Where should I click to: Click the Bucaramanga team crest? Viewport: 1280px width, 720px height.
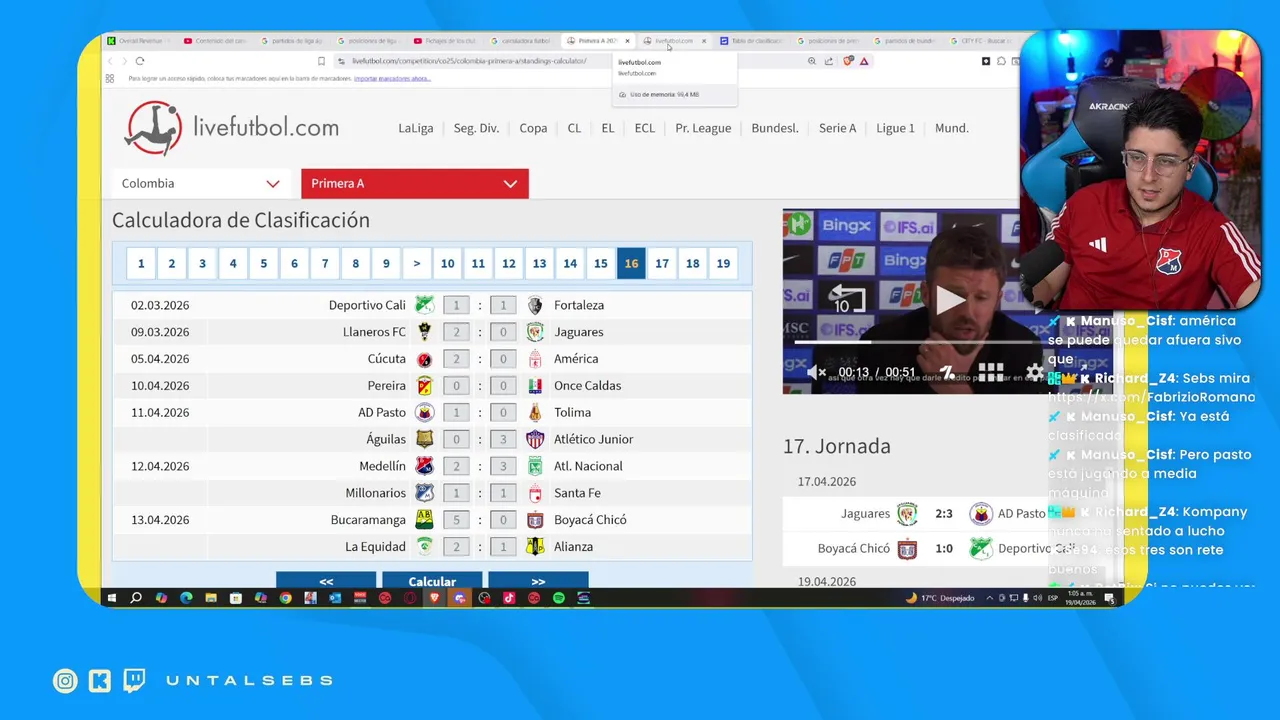(x=424, y=520)
